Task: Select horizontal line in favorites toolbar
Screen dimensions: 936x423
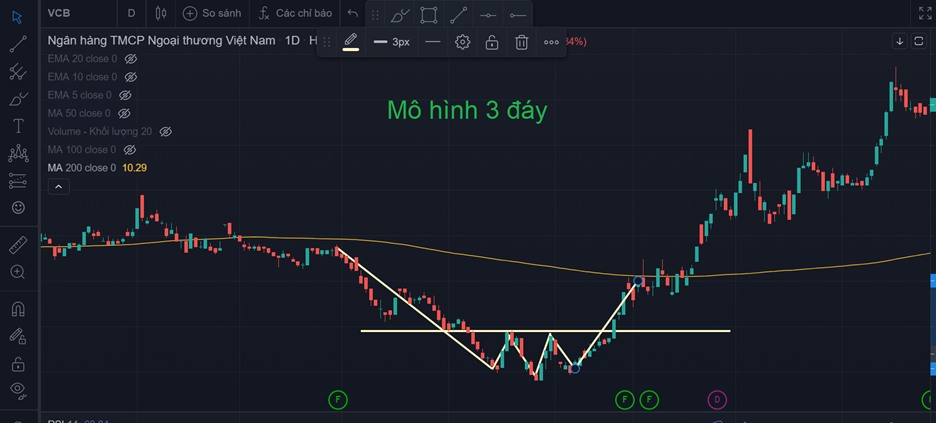Action: click(x=488, y=16)
